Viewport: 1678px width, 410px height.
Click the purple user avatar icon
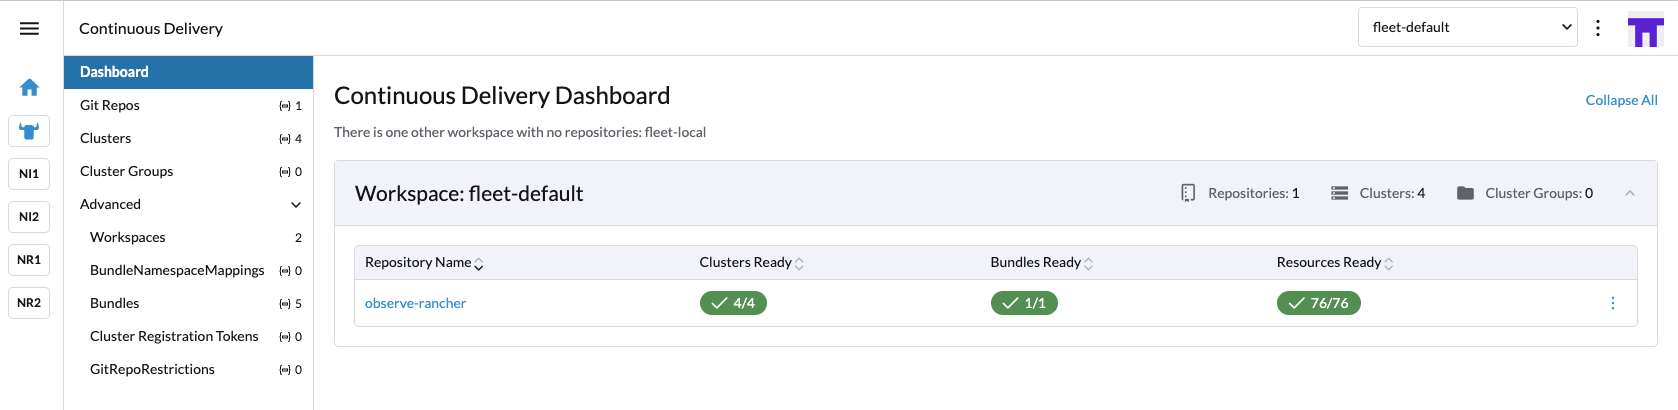pyautogui.click(x=1645, y=29)
